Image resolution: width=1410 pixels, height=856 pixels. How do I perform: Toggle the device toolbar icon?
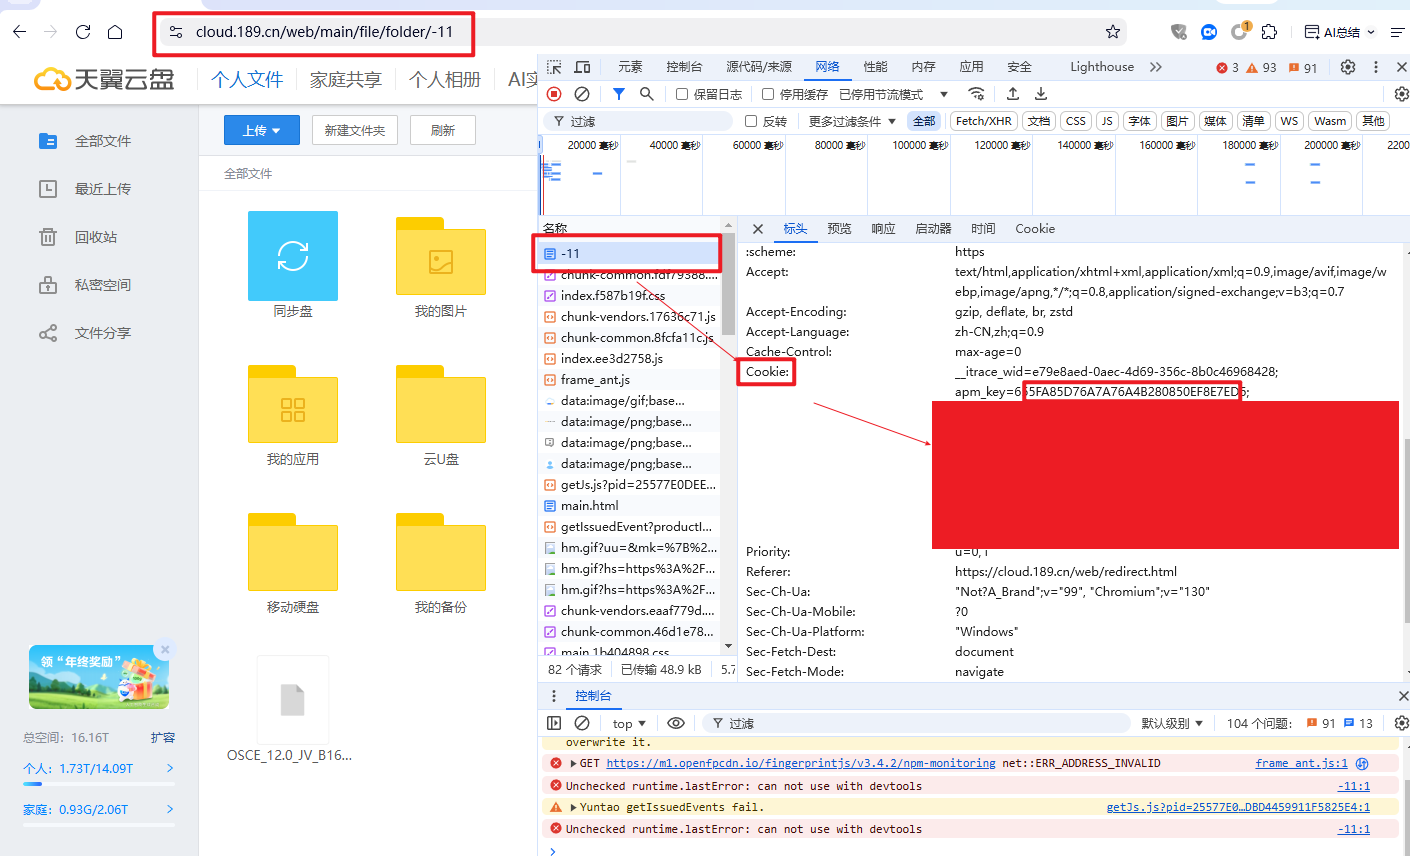click(582, 67)
